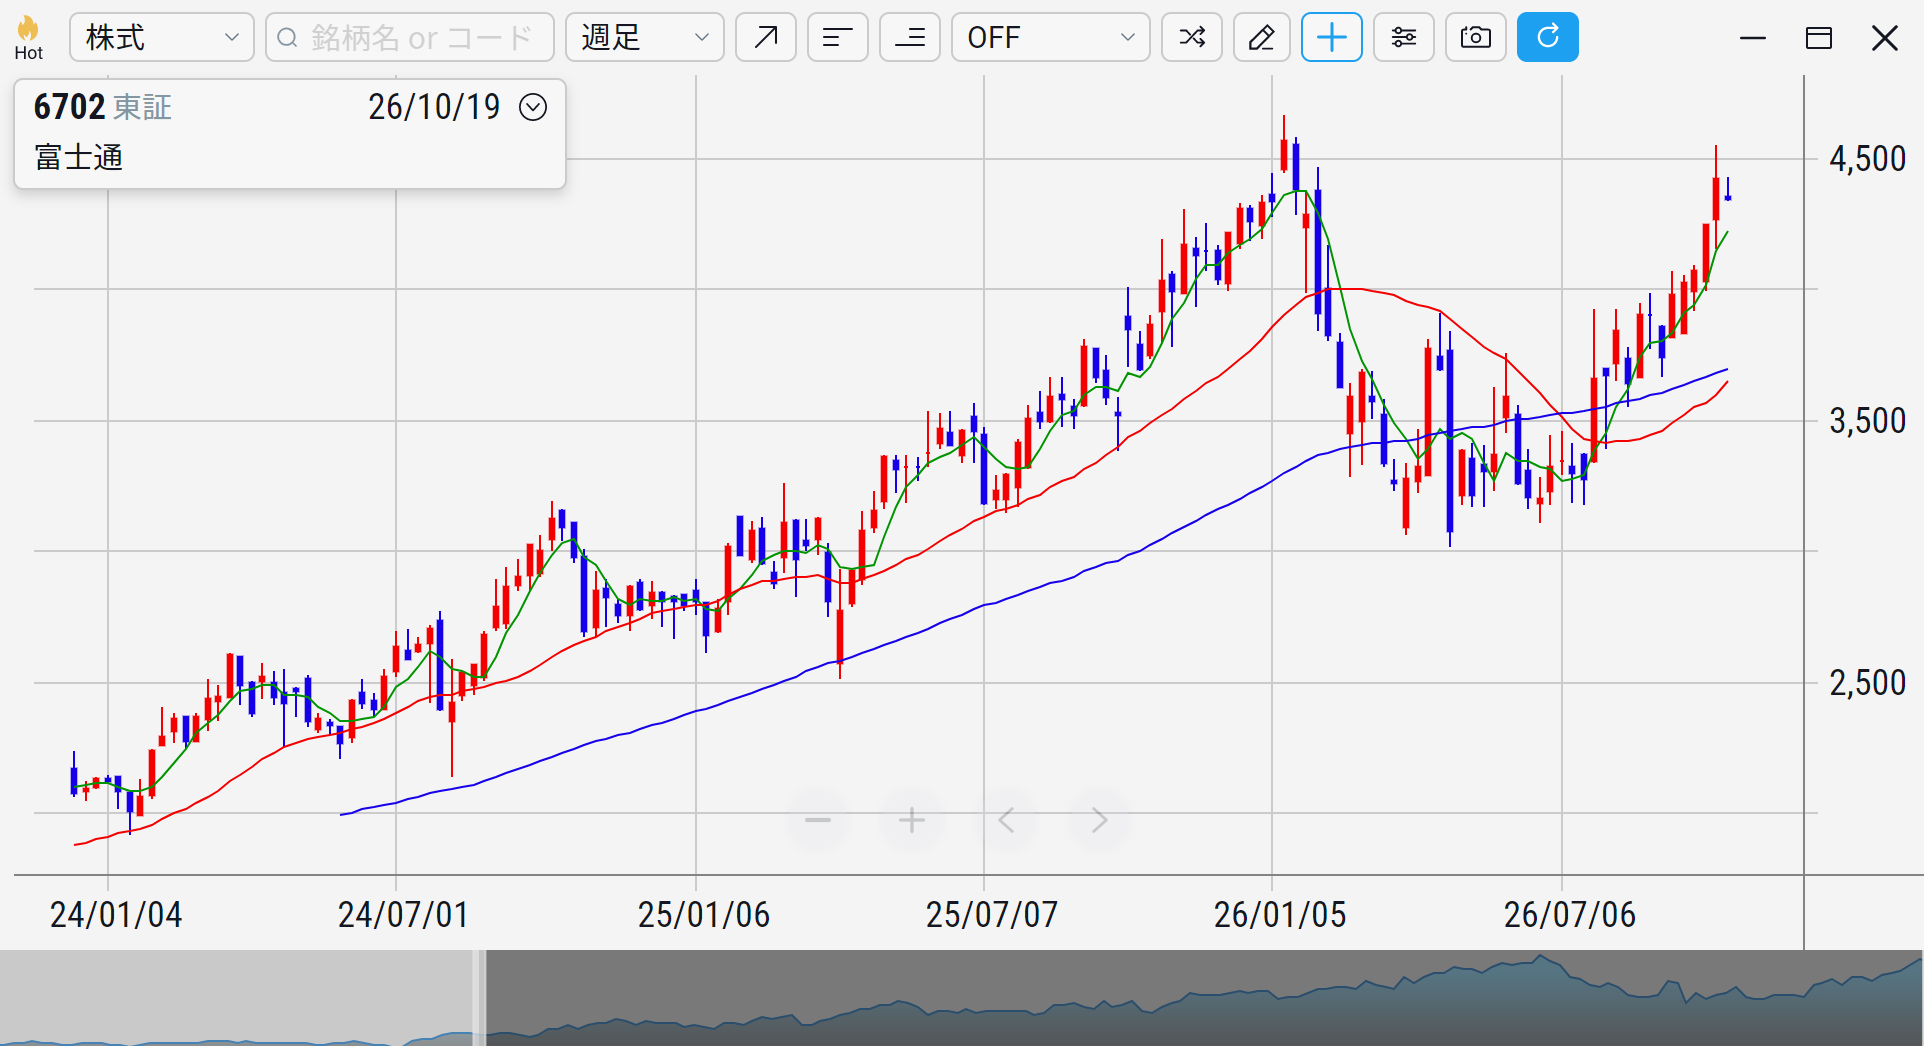
Task: Minimize the chart window
Action: tap(1753, 38)
